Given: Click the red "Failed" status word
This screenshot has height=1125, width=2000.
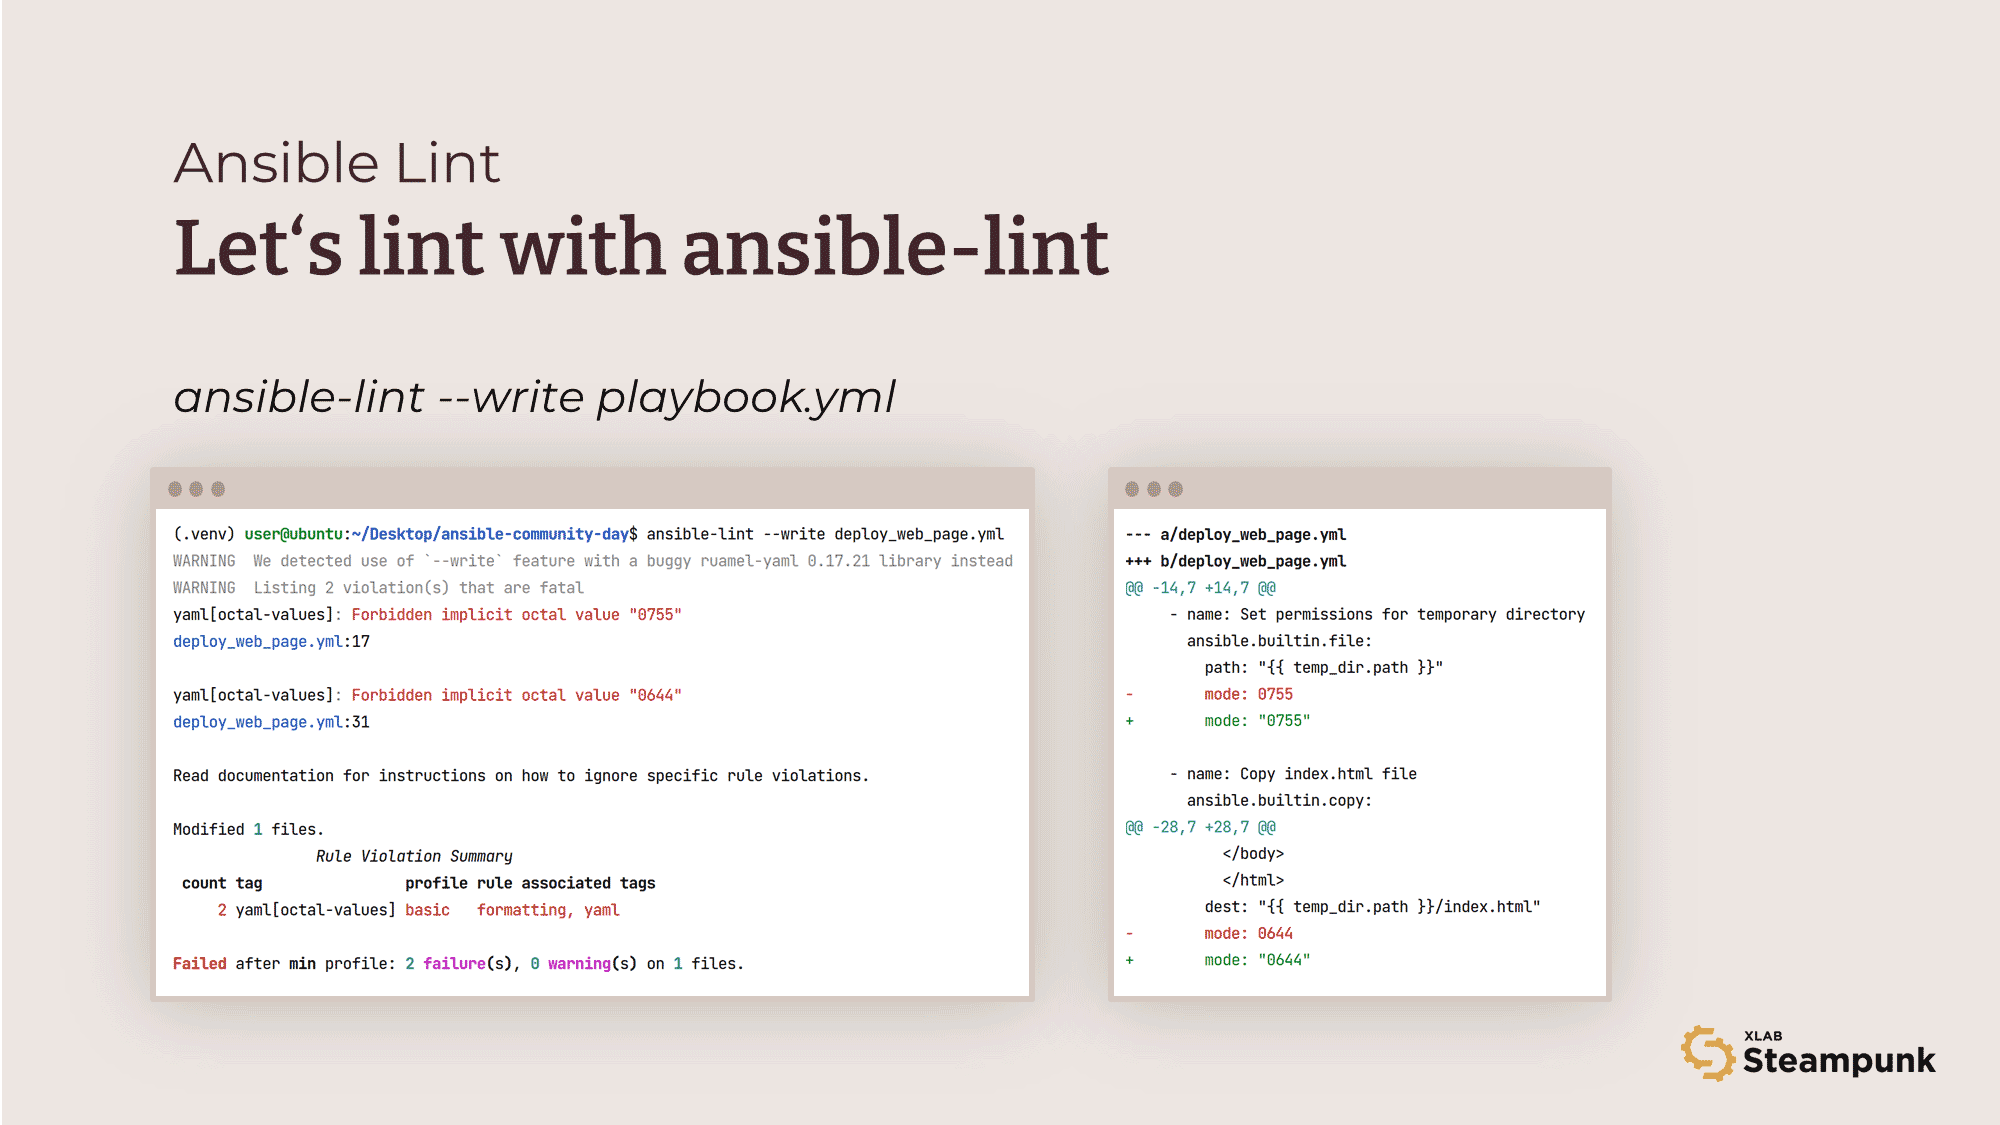Looking at the screenshot, I should (199, 964).
